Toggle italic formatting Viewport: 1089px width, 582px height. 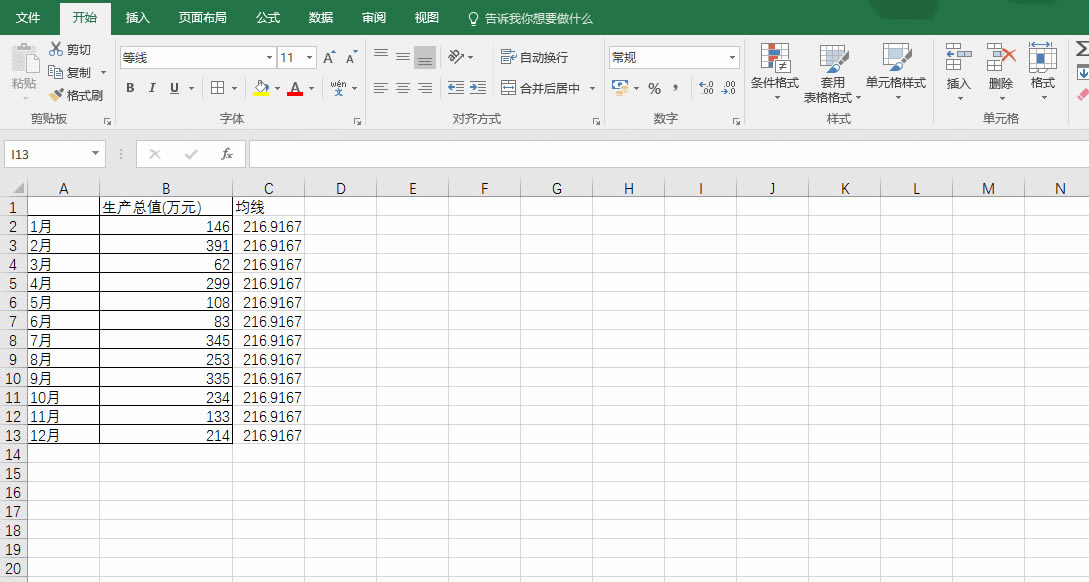tap(152, 88)
